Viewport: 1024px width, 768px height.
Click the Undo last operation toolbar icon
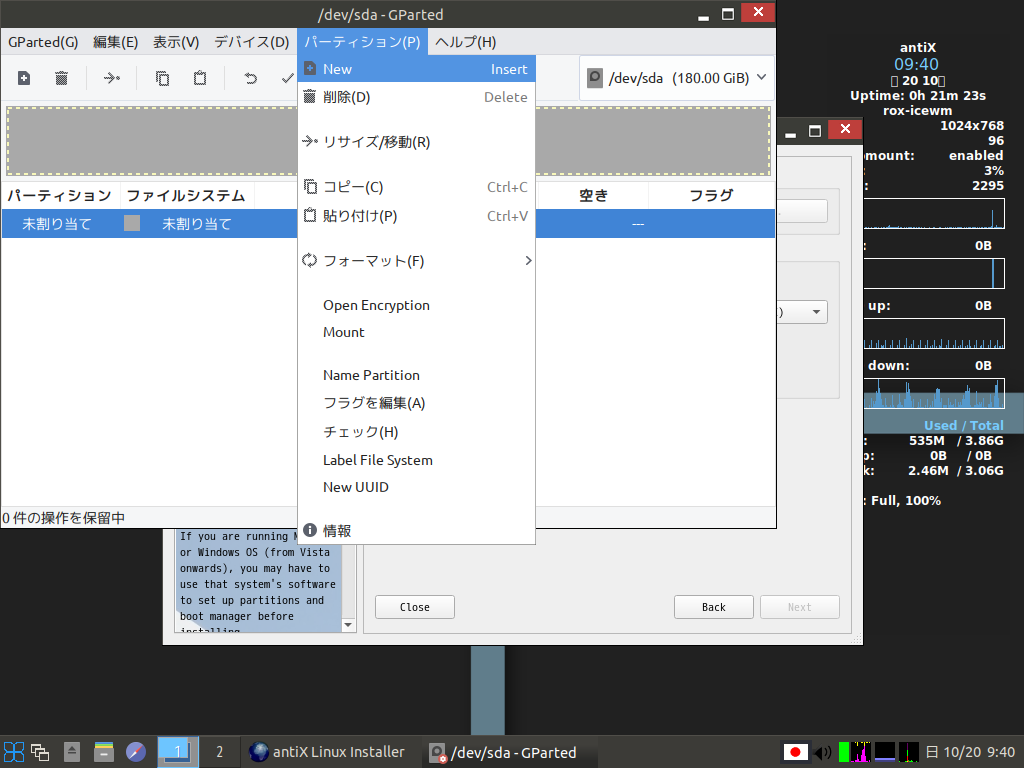click(250, 78)
